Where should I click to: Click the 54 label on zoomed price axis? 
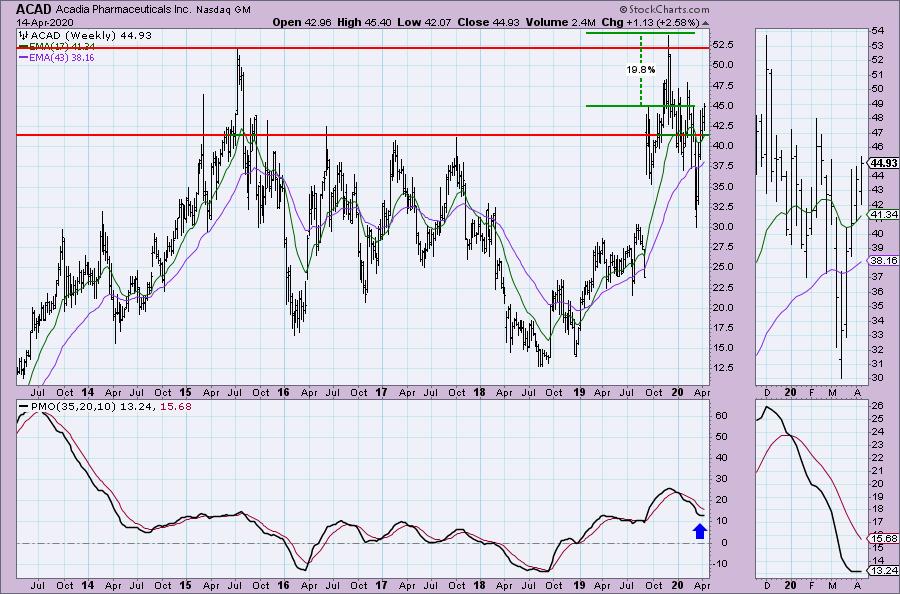(x=878, y=30)
